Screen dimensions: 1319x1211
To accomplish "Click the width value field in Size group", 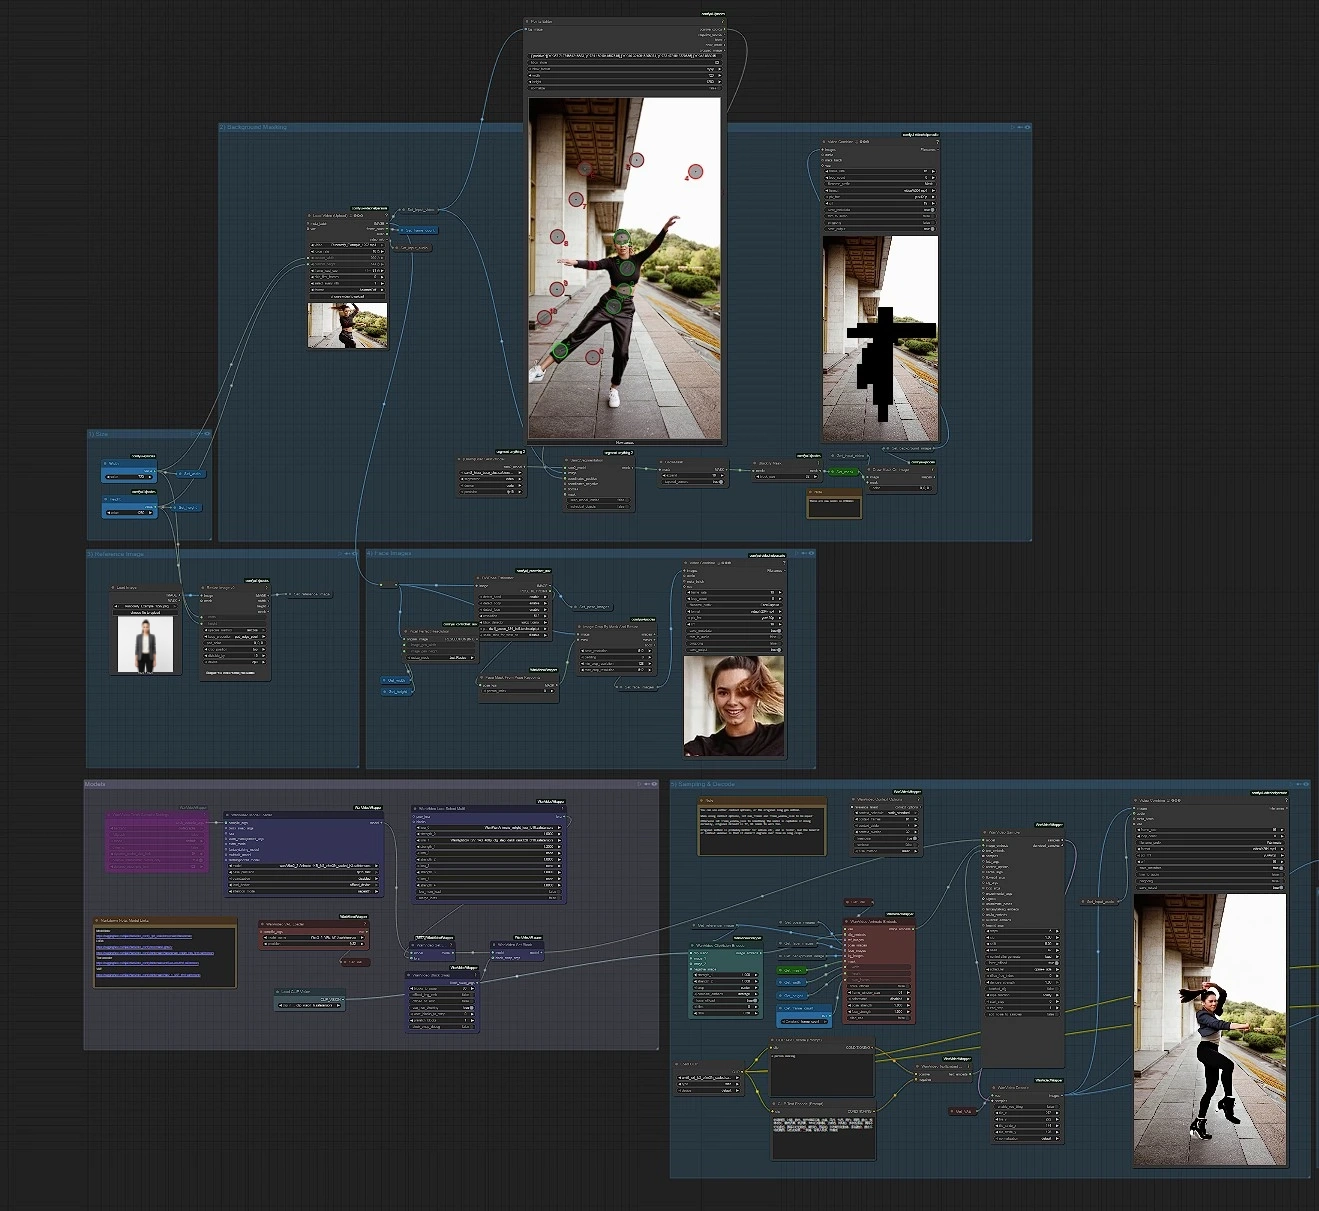I will [x=130, y=477].
